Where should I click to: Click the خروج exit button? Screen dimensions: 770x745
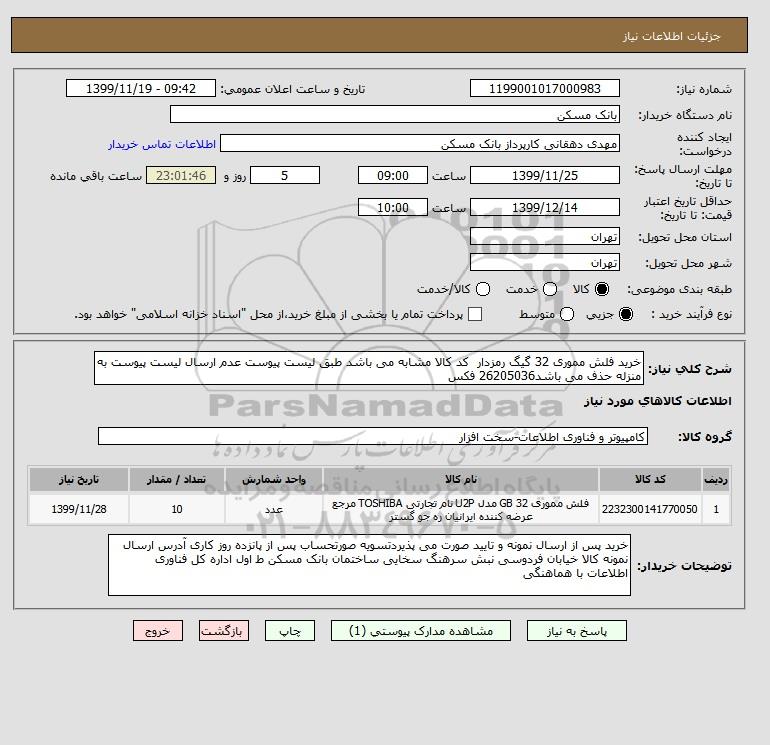[158, 631]
